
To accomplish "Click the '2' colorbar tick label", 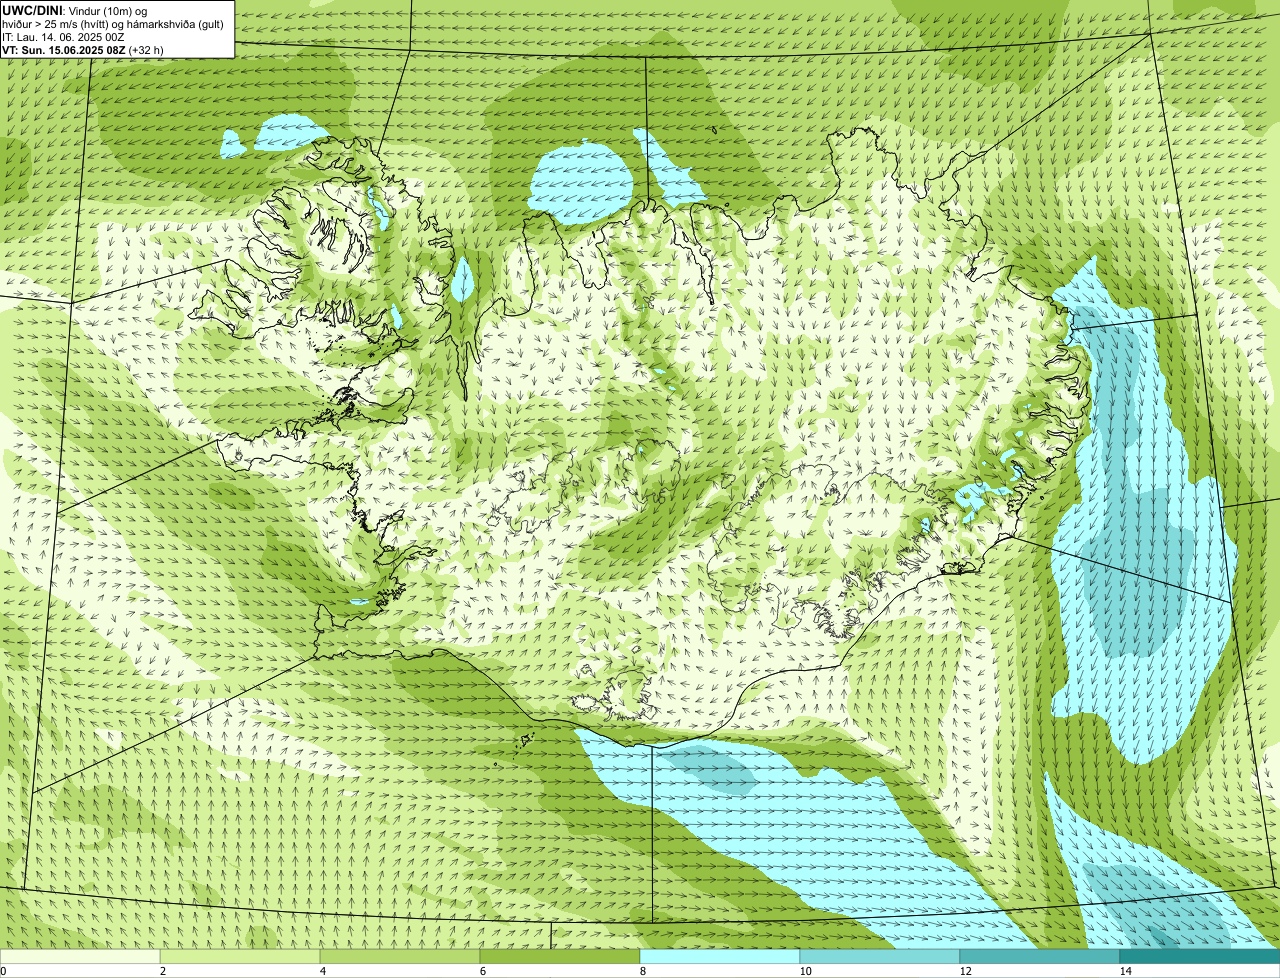I will point(162,971).
